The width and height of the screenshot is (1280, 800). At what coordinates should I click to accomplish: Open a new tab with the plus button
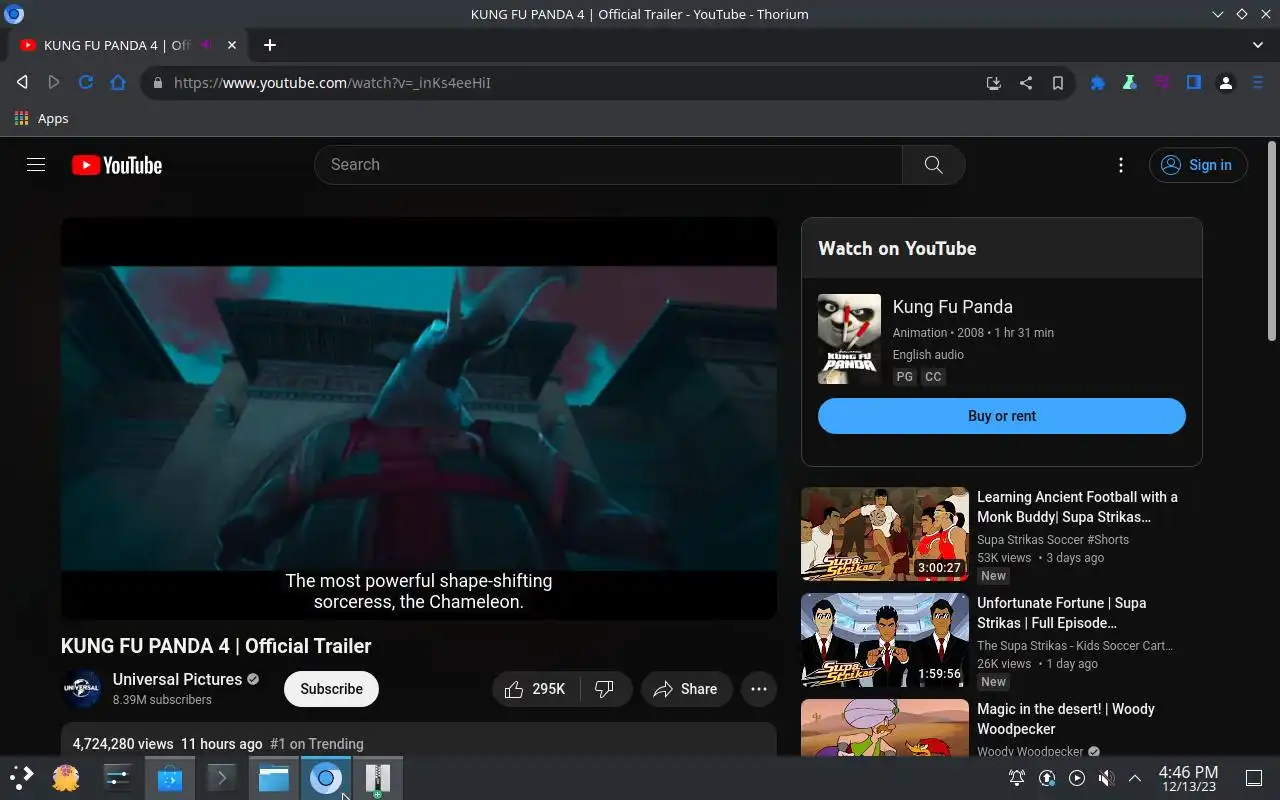[x=269, y=45]
